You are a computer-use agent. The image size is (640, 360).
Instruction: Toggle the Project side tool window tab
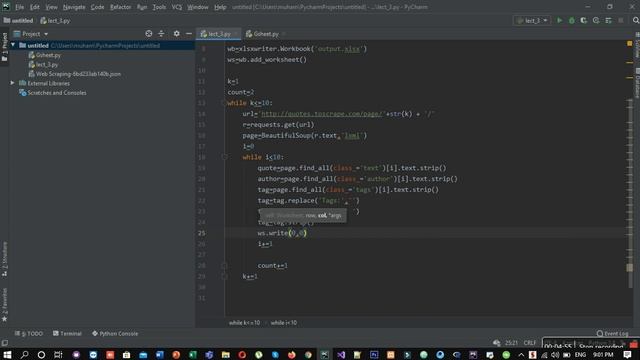(x=4, y=47)
